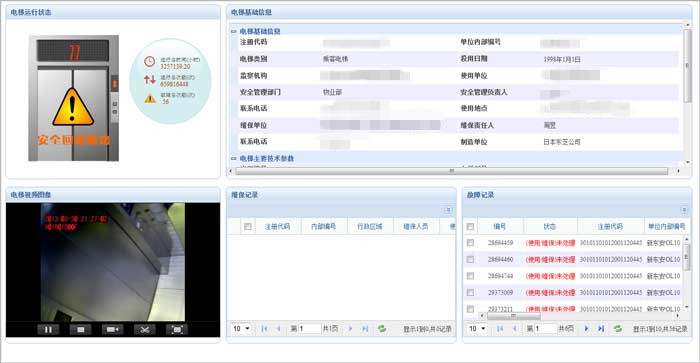The height and width of the screenshot is (363, 700).
Task: Click the 电梯视频图像 panel header
Action: point(113,195)
